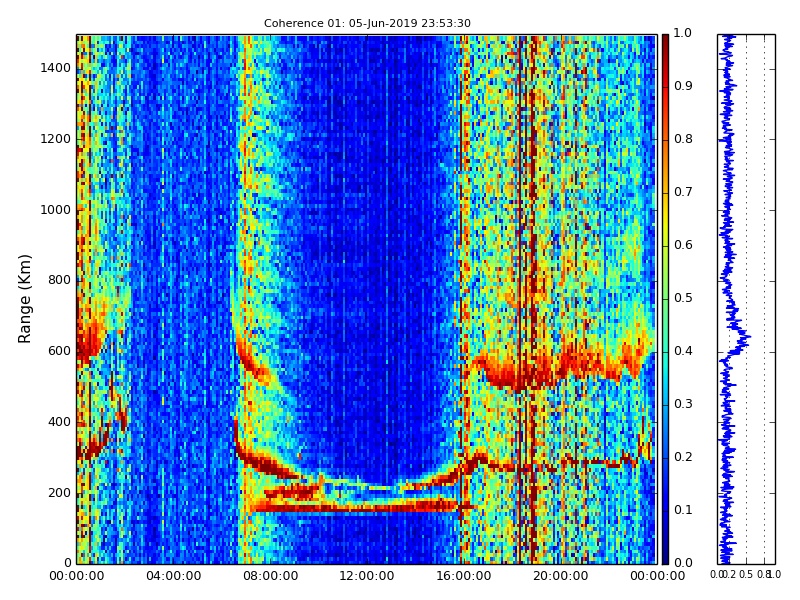The image size is (800, 600).
Task: Click the colorbar 0.9 label
Action: point(683,86)
